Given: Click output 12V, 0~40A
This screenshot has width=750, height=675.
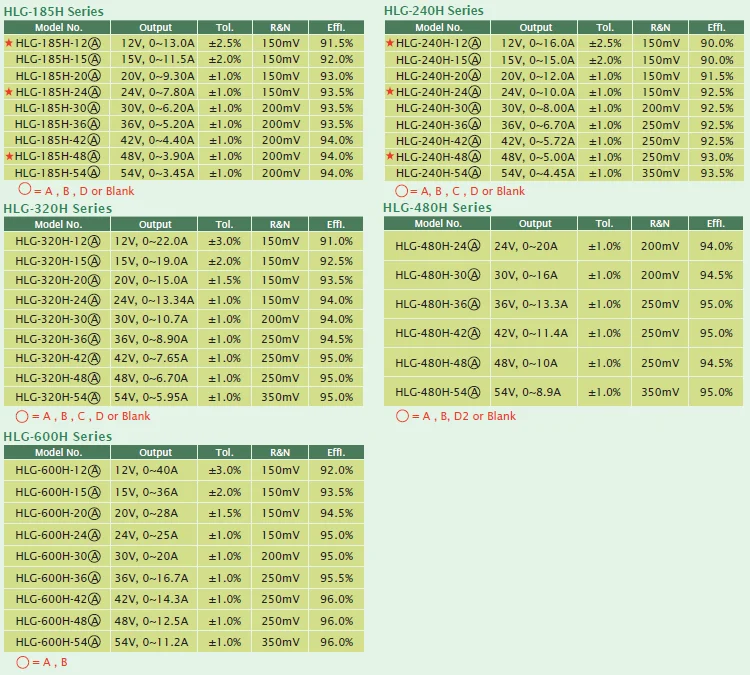Looking at the screenshot, I should (x=146, y=470).
